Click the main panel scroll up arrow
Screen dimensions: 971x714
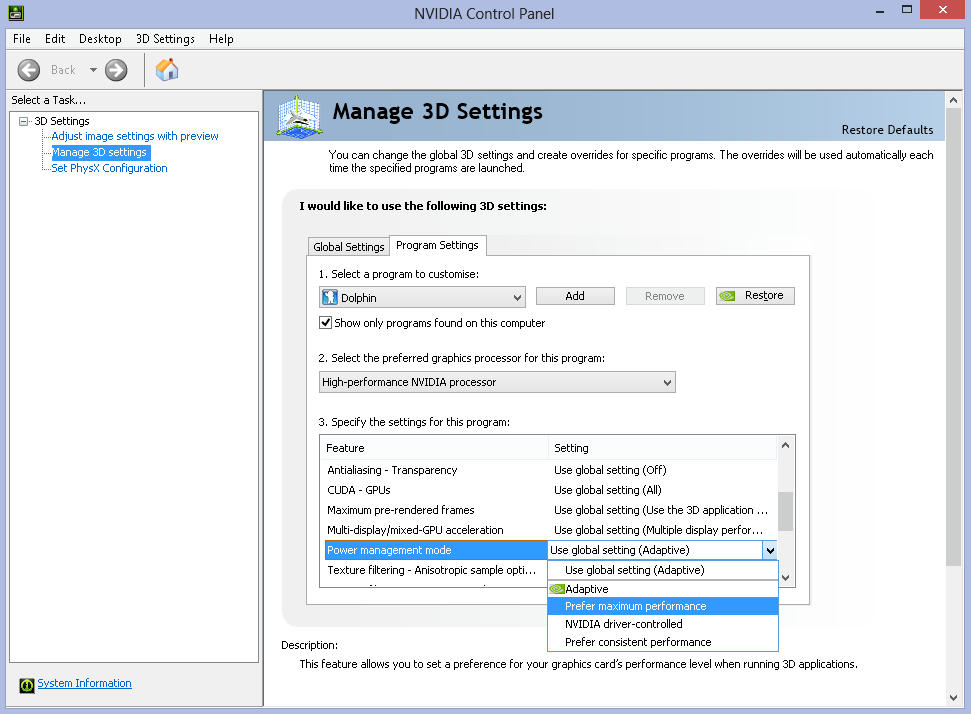click(954, 100)
